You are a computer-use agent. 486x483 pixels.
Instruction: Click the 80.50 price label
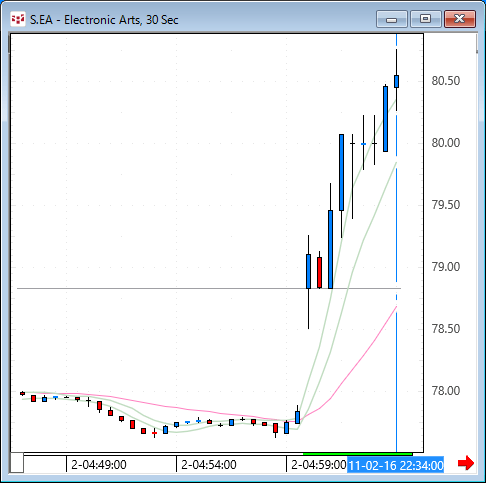446,81
